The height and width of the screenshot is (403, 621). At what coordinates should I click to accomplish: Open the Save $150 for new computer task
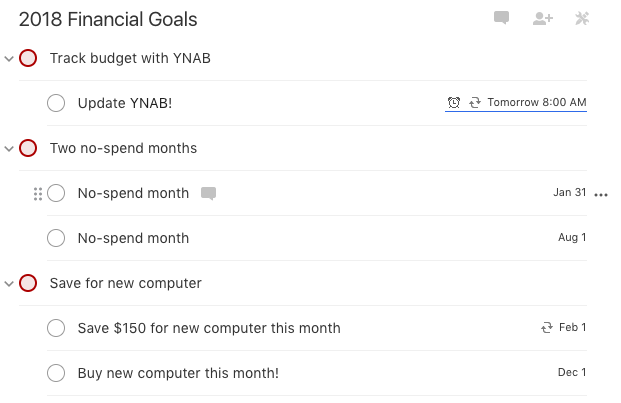tap(209, 328)
